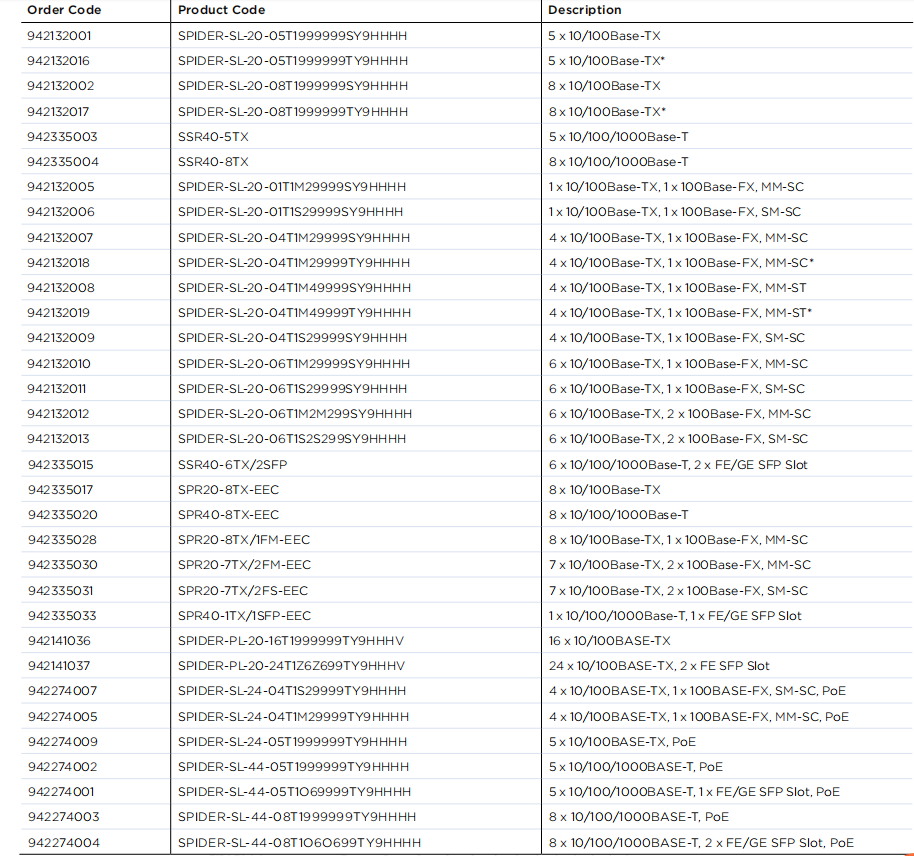The image size is (914, 856).
Task: Click order code 942274007
Action: click(x=62, y=691)
